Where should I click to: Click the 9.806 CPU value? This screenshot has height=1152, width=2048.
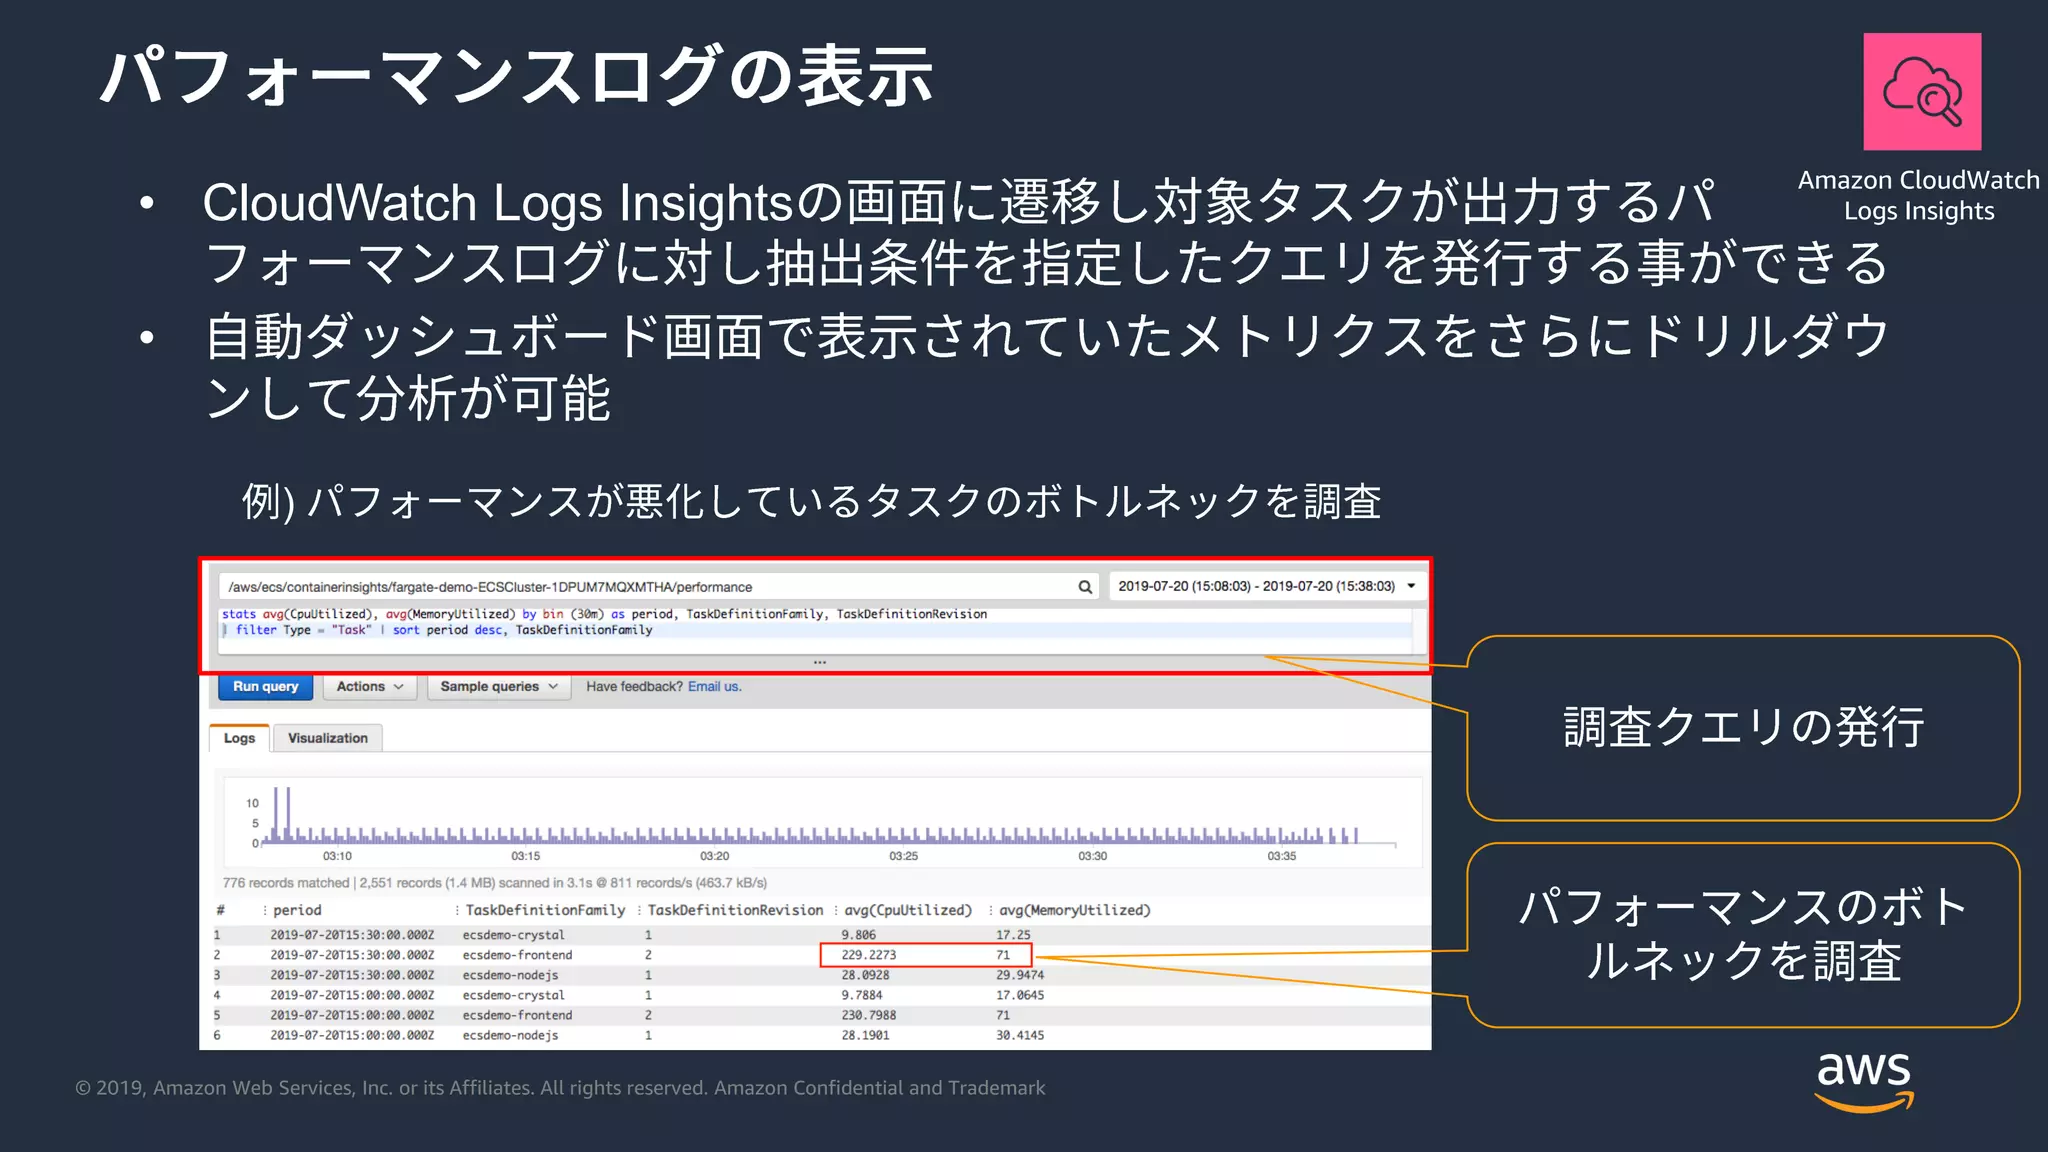(858, 935)
